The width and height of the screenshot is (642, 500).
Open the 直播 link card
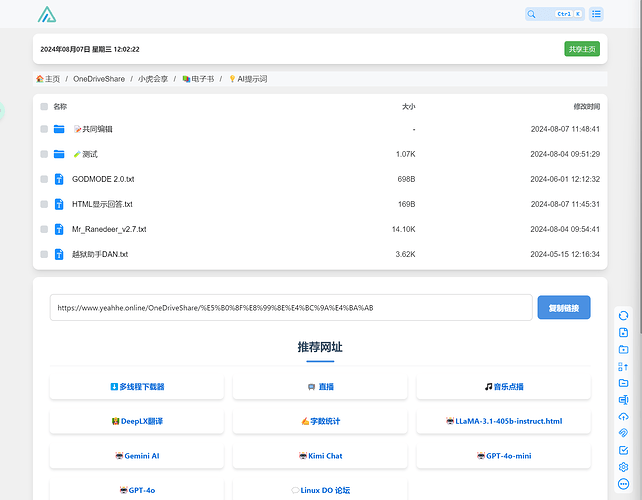click(320, 387)
